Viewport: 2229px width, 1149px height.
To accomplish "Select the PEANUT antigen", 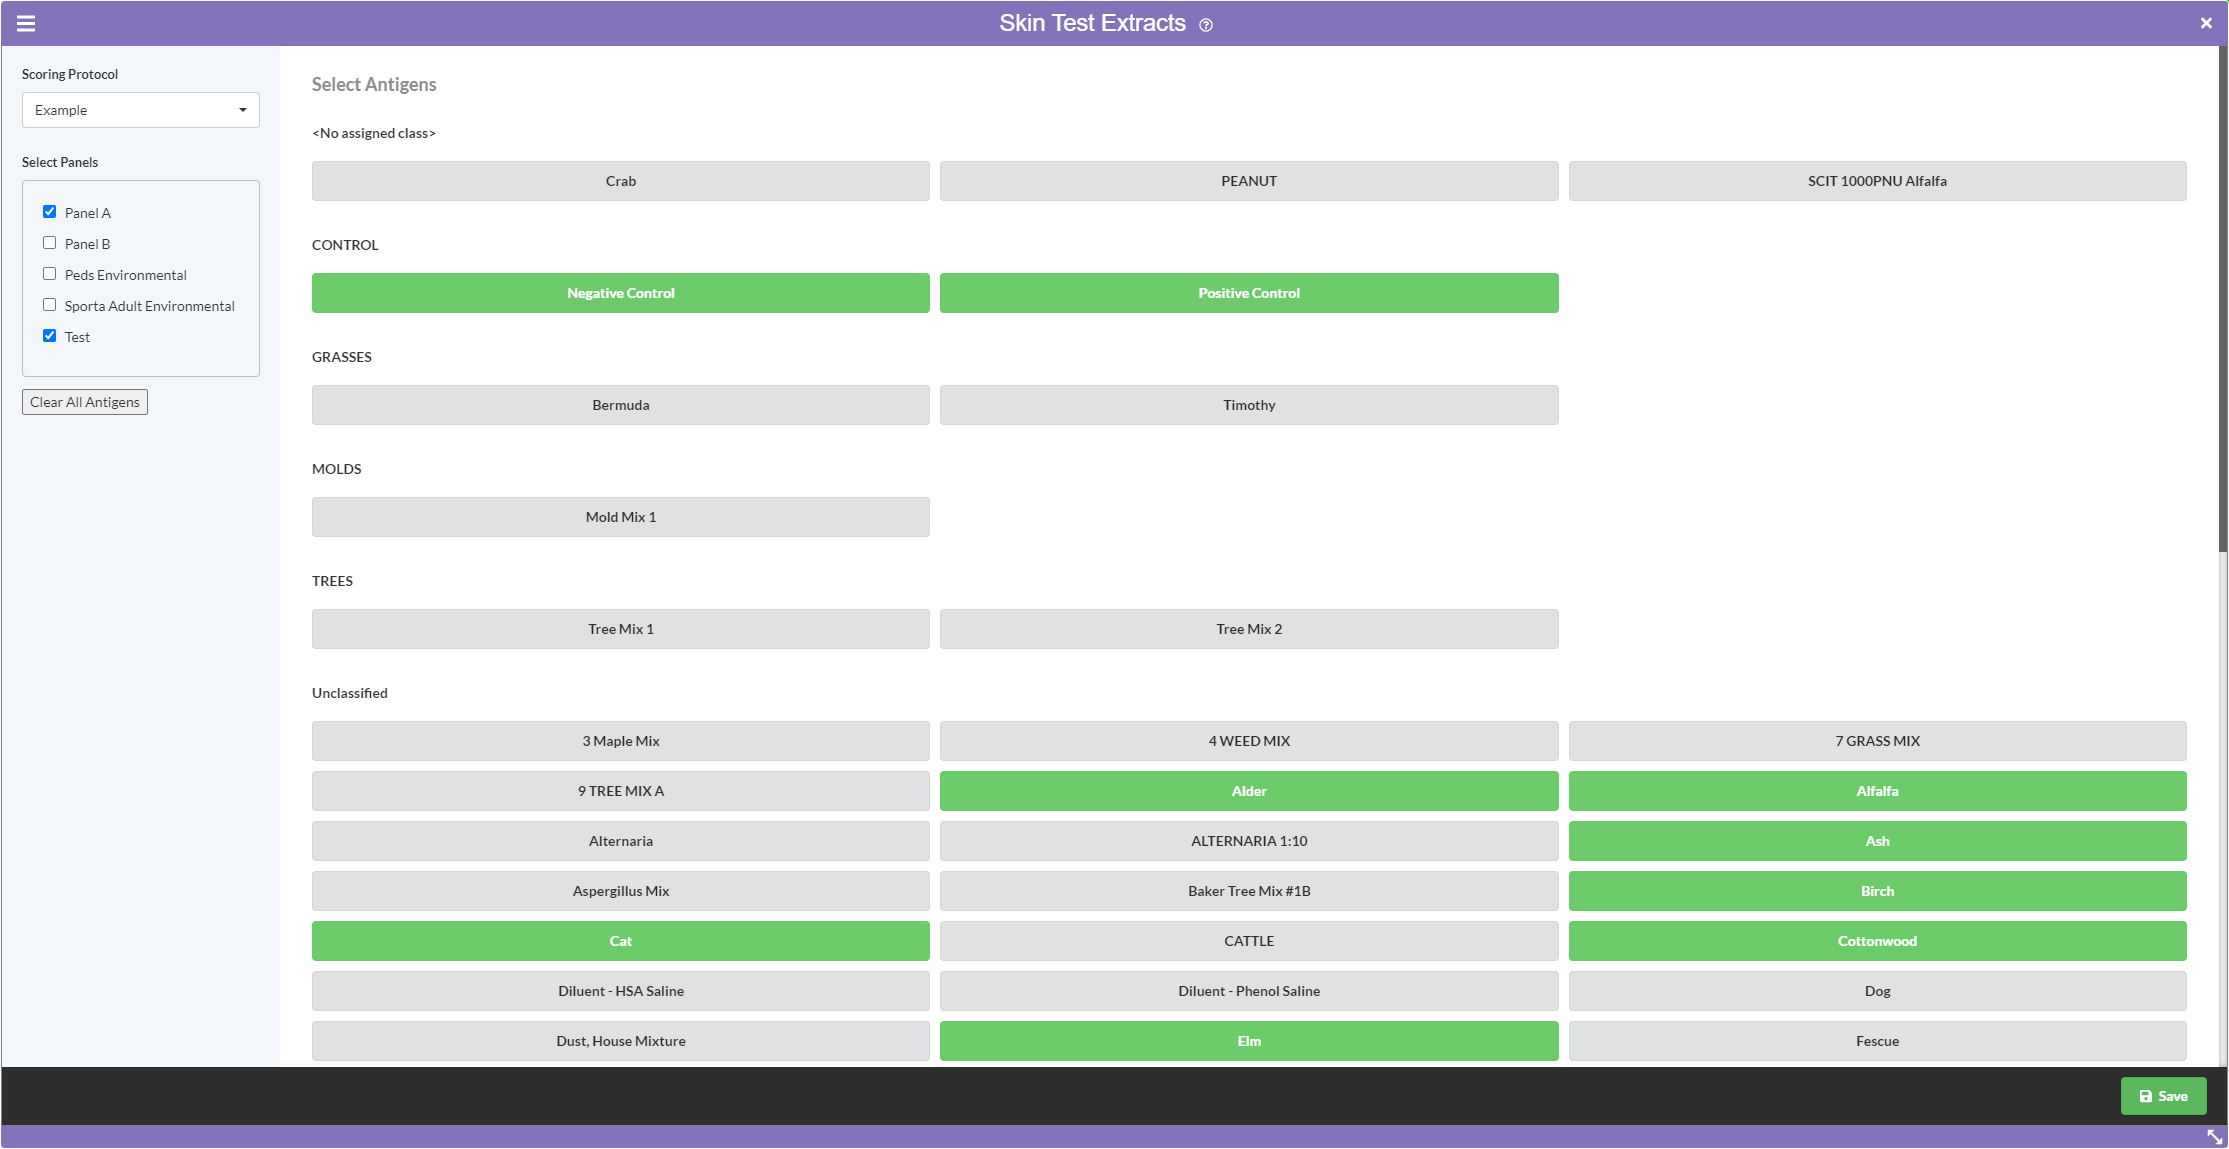I will coord(1248,181).
